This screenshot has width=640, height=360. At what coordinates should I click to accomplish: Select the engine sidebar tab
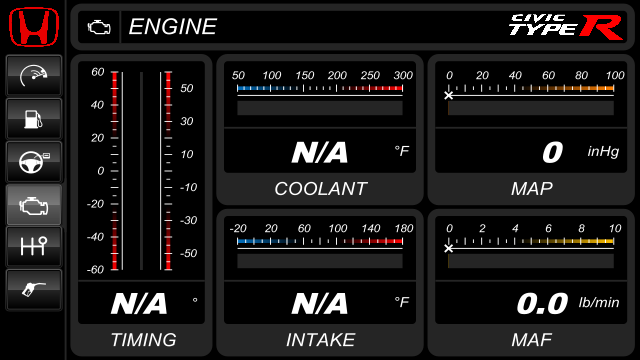coord(34,204)
